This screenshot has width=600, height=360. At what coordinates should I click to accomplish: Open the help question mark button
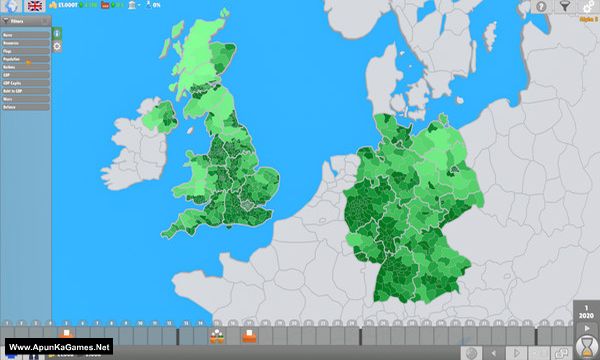coord(541,6)
